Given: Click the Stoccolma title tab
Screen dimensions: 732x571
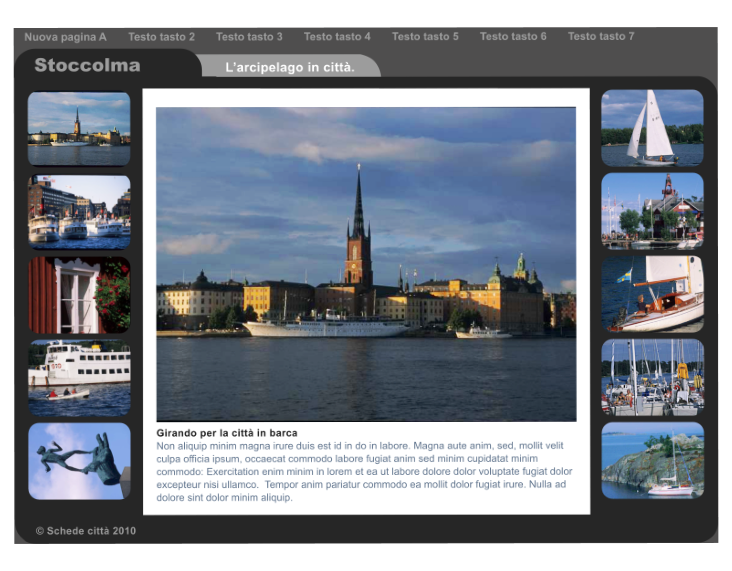Looking at the screenshot, I should click(88, 66).
